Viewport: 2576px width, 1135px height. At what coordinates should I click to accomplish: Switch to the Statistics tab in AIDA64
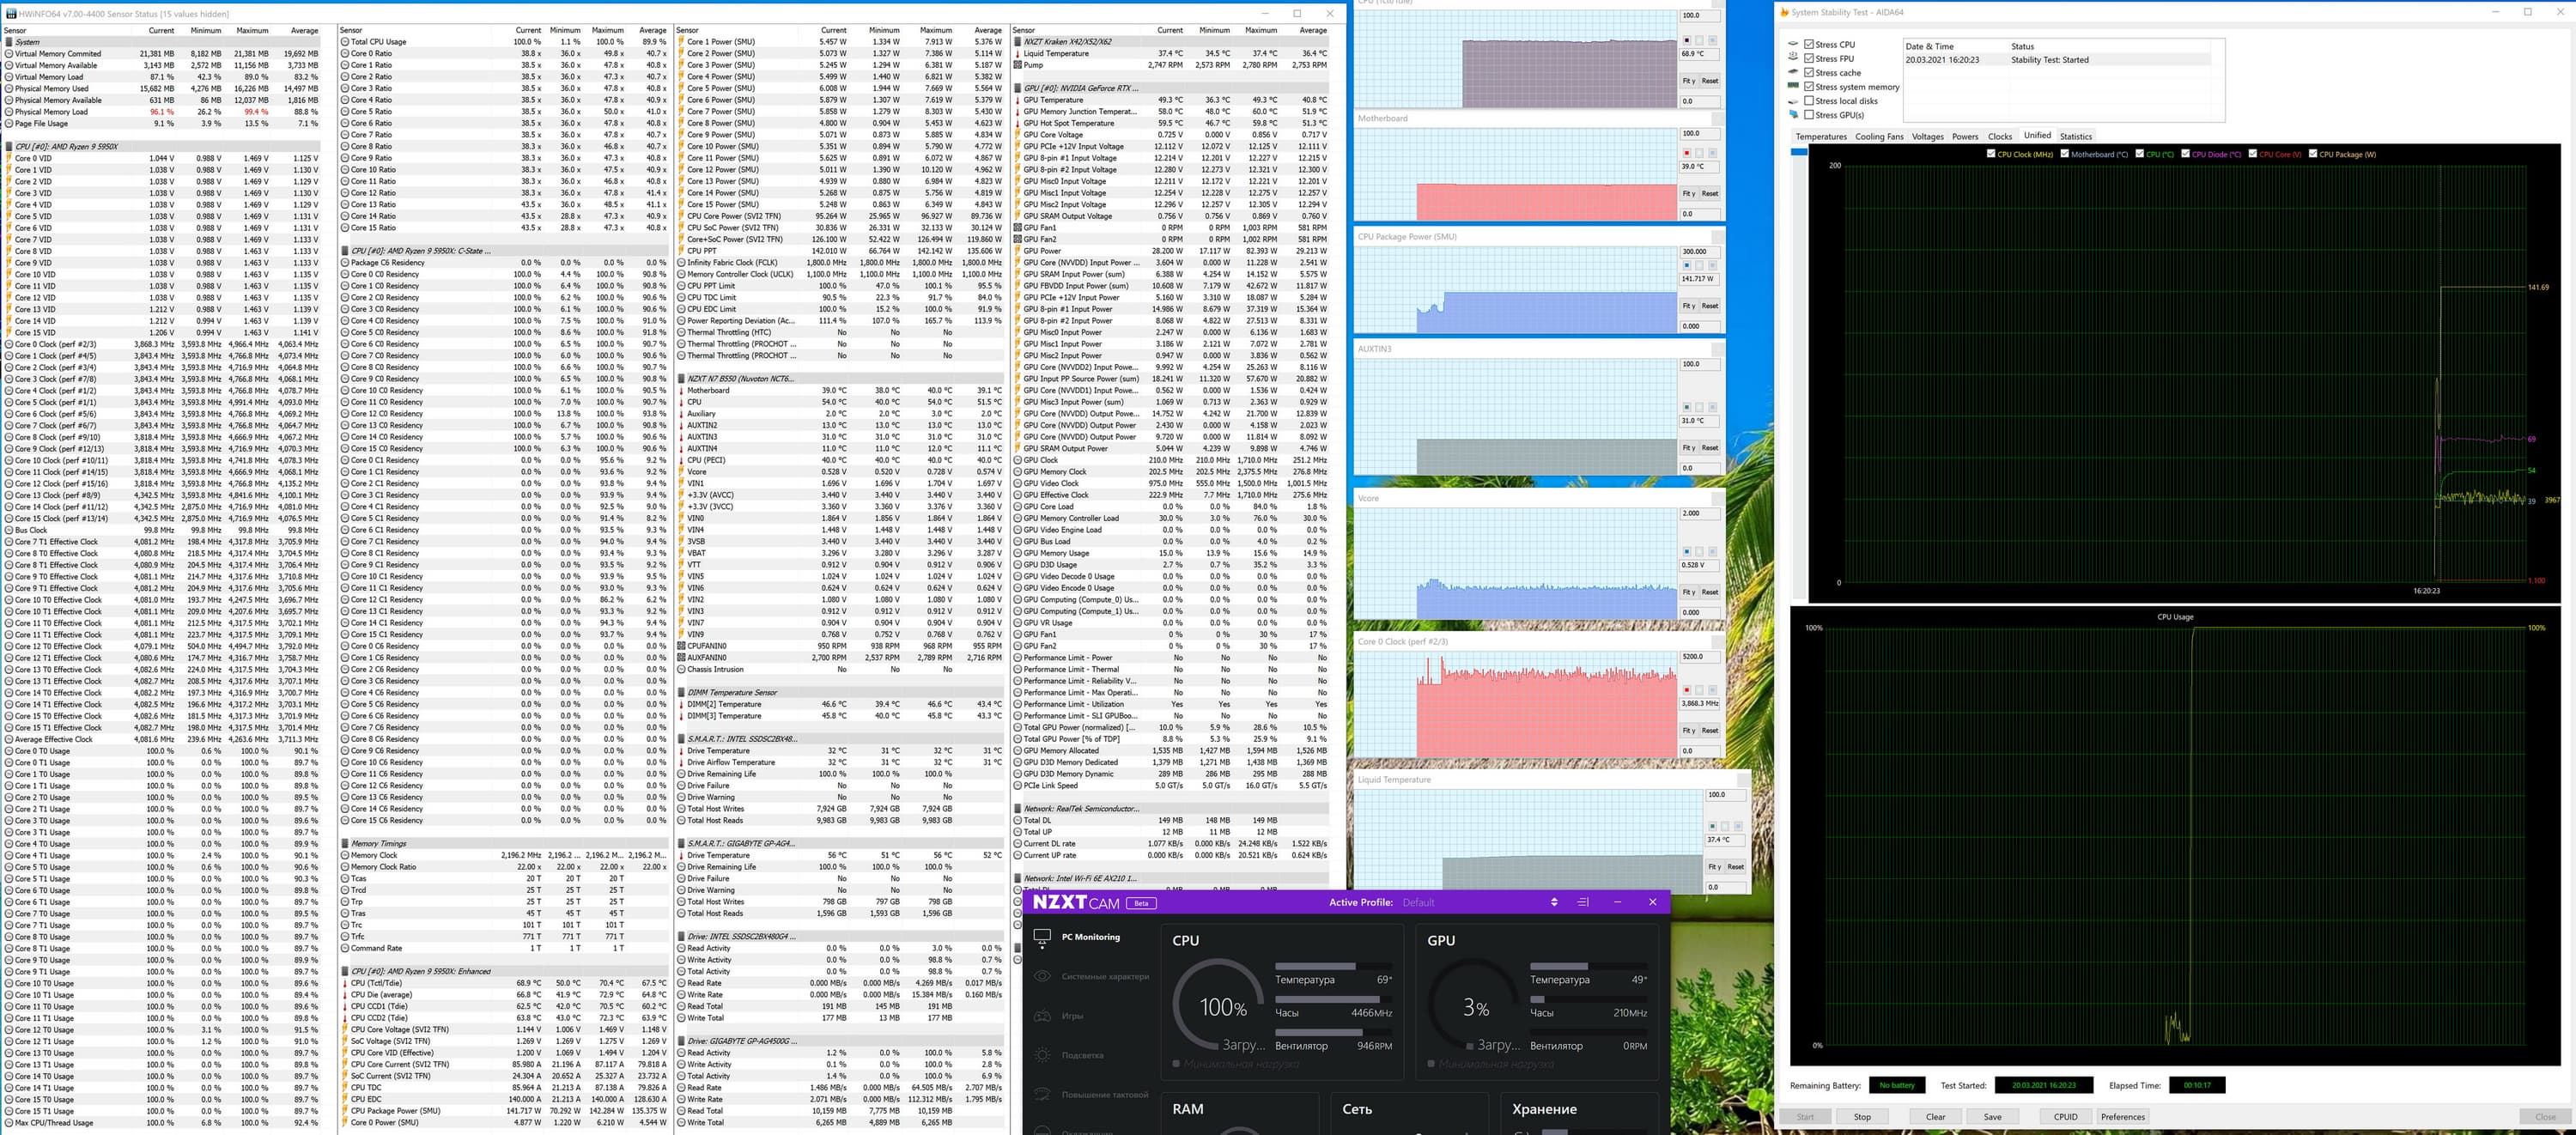2075,137
